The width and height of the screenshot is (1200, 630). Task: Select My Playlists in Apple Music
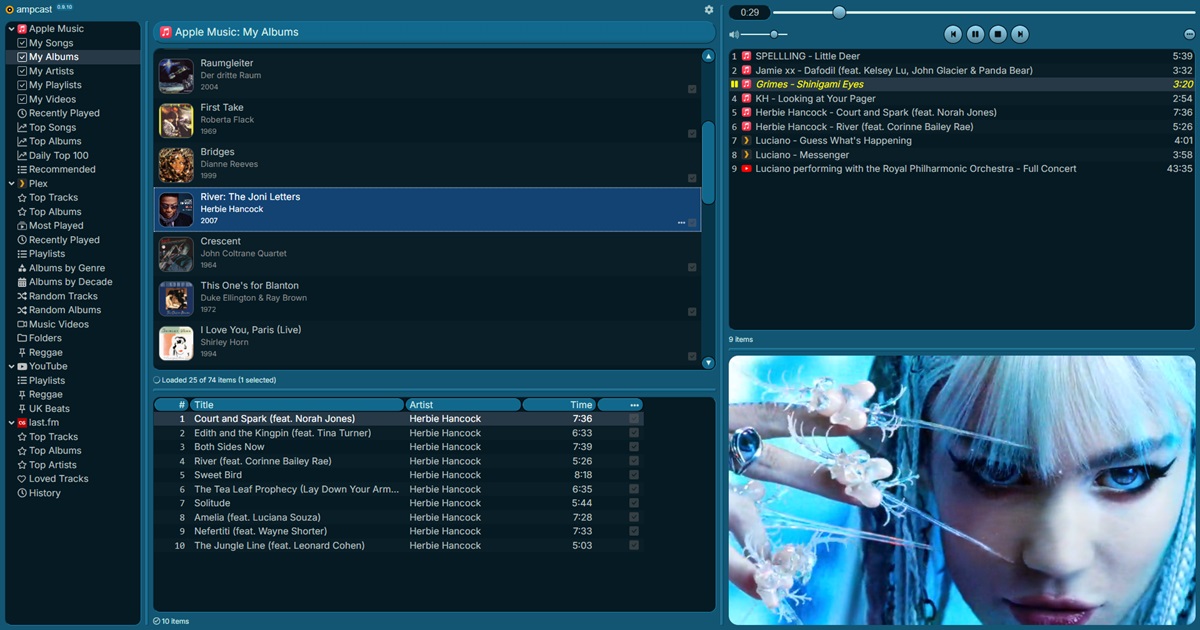[55, 85]
